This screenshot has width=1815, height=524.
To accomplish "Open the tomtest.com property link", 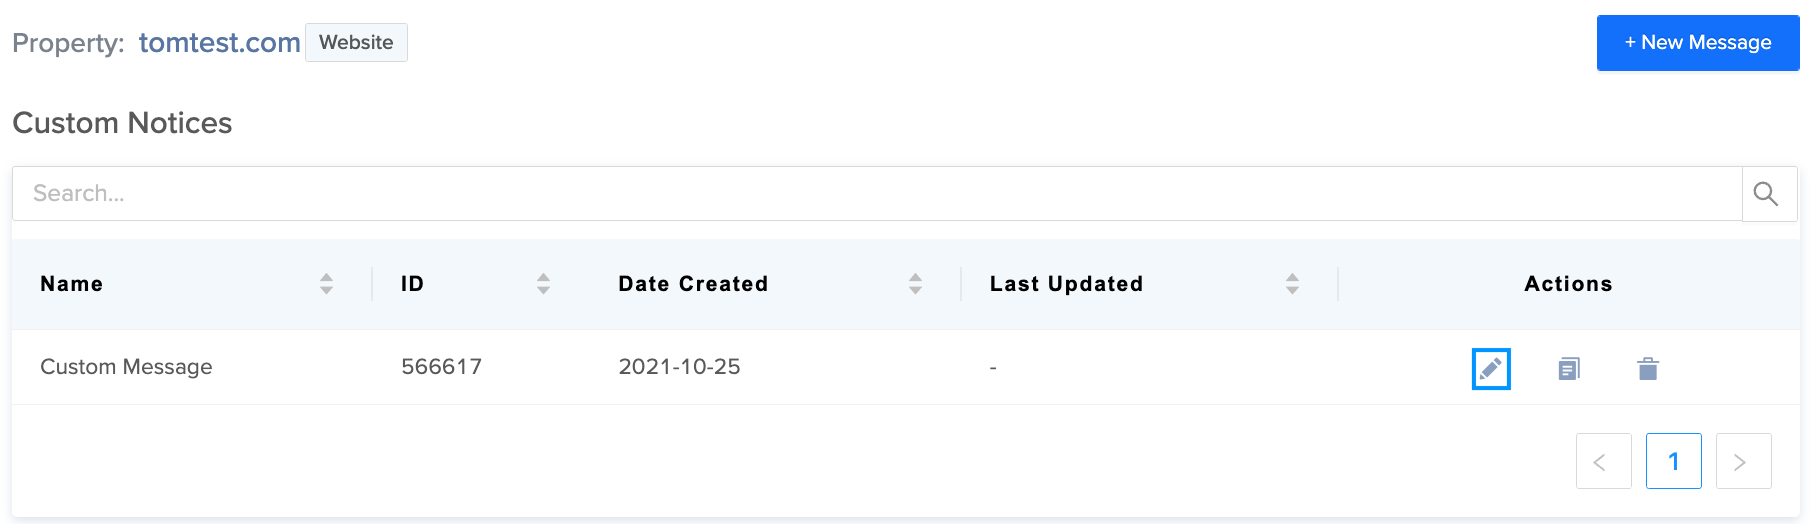I will click(219, 43).
